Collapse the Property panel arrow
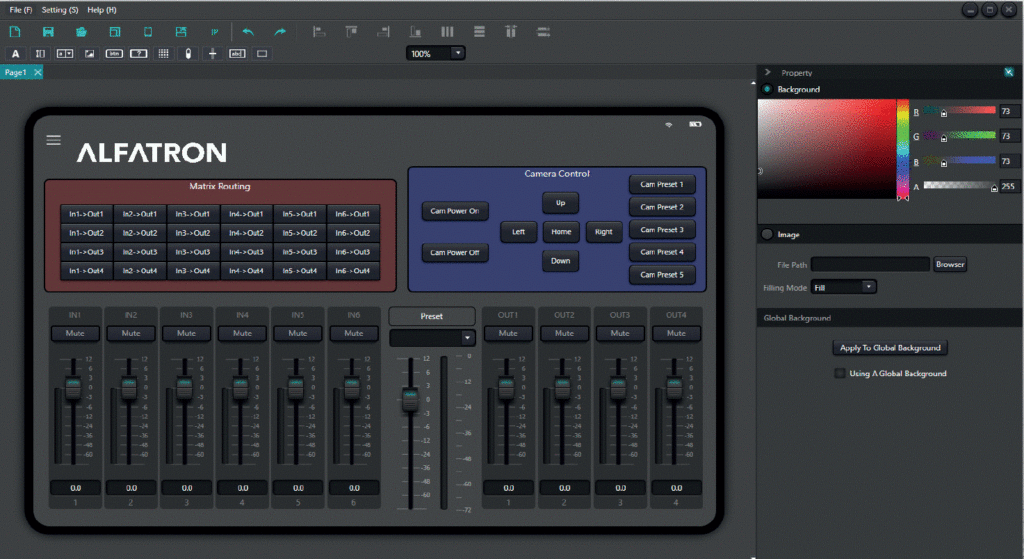 pyautogui.click(x=768, y=72)
